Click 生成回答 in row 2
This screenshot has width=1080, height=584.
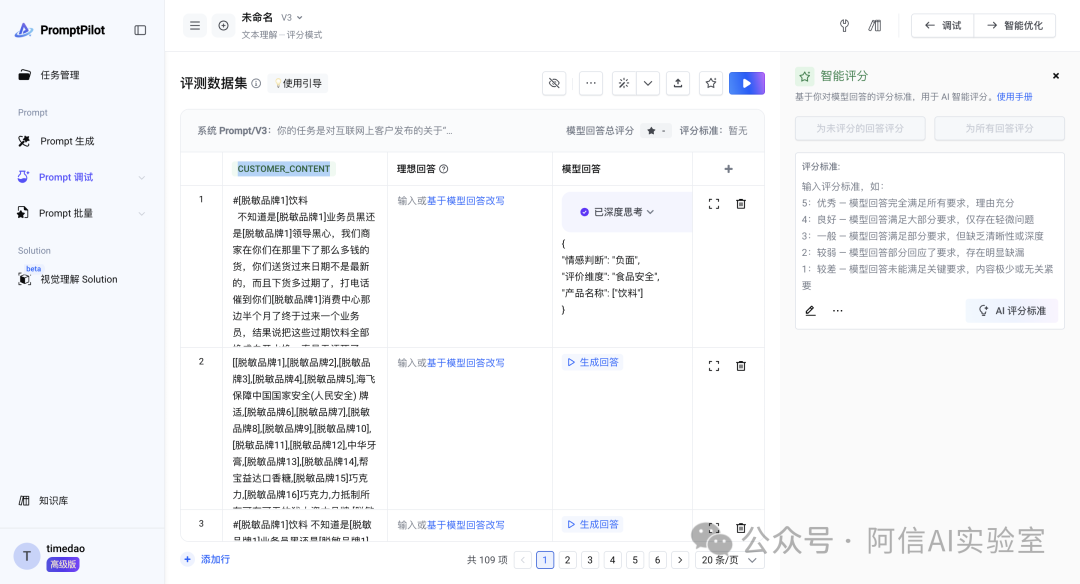pos(592,362)
